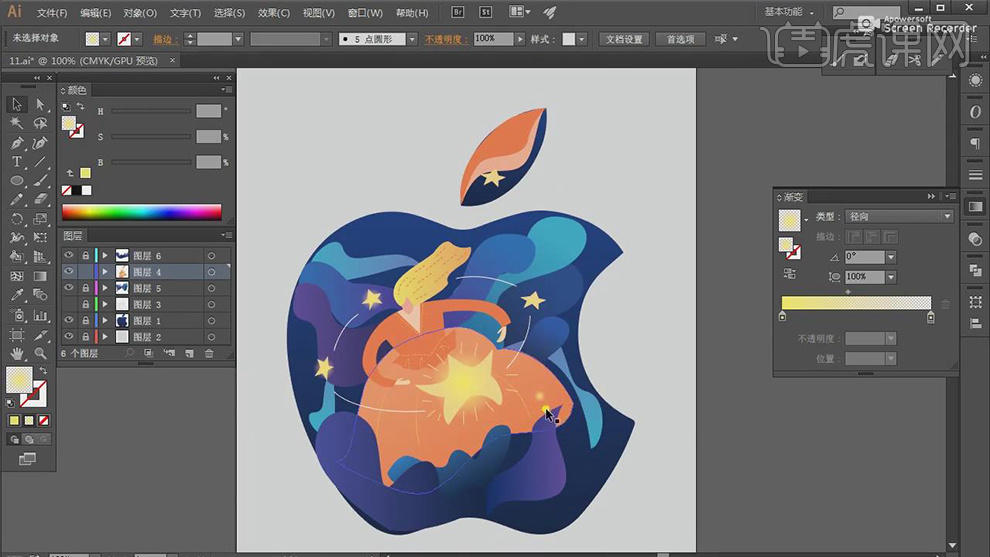Select the Direct Selection tool
This screenshot has height=557, width=990.
click(x=40, y=104)
